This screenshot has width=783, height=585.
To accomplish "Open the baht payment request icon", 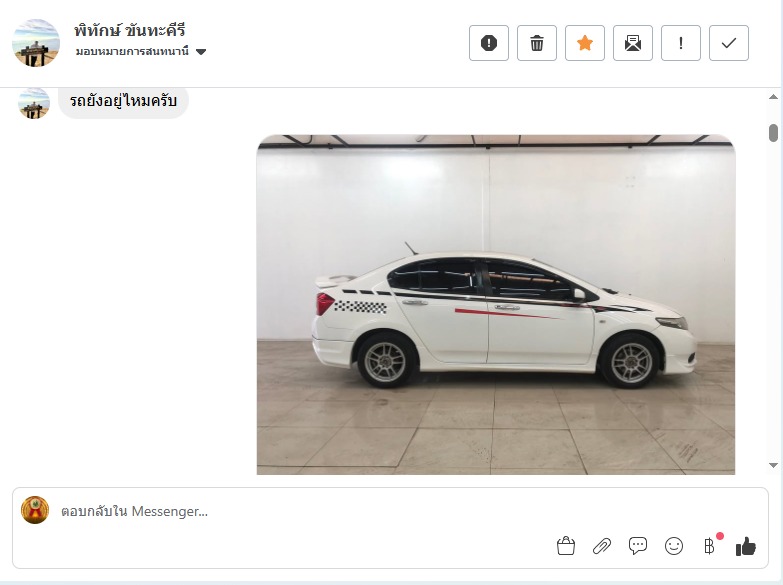I will [710, 546].
